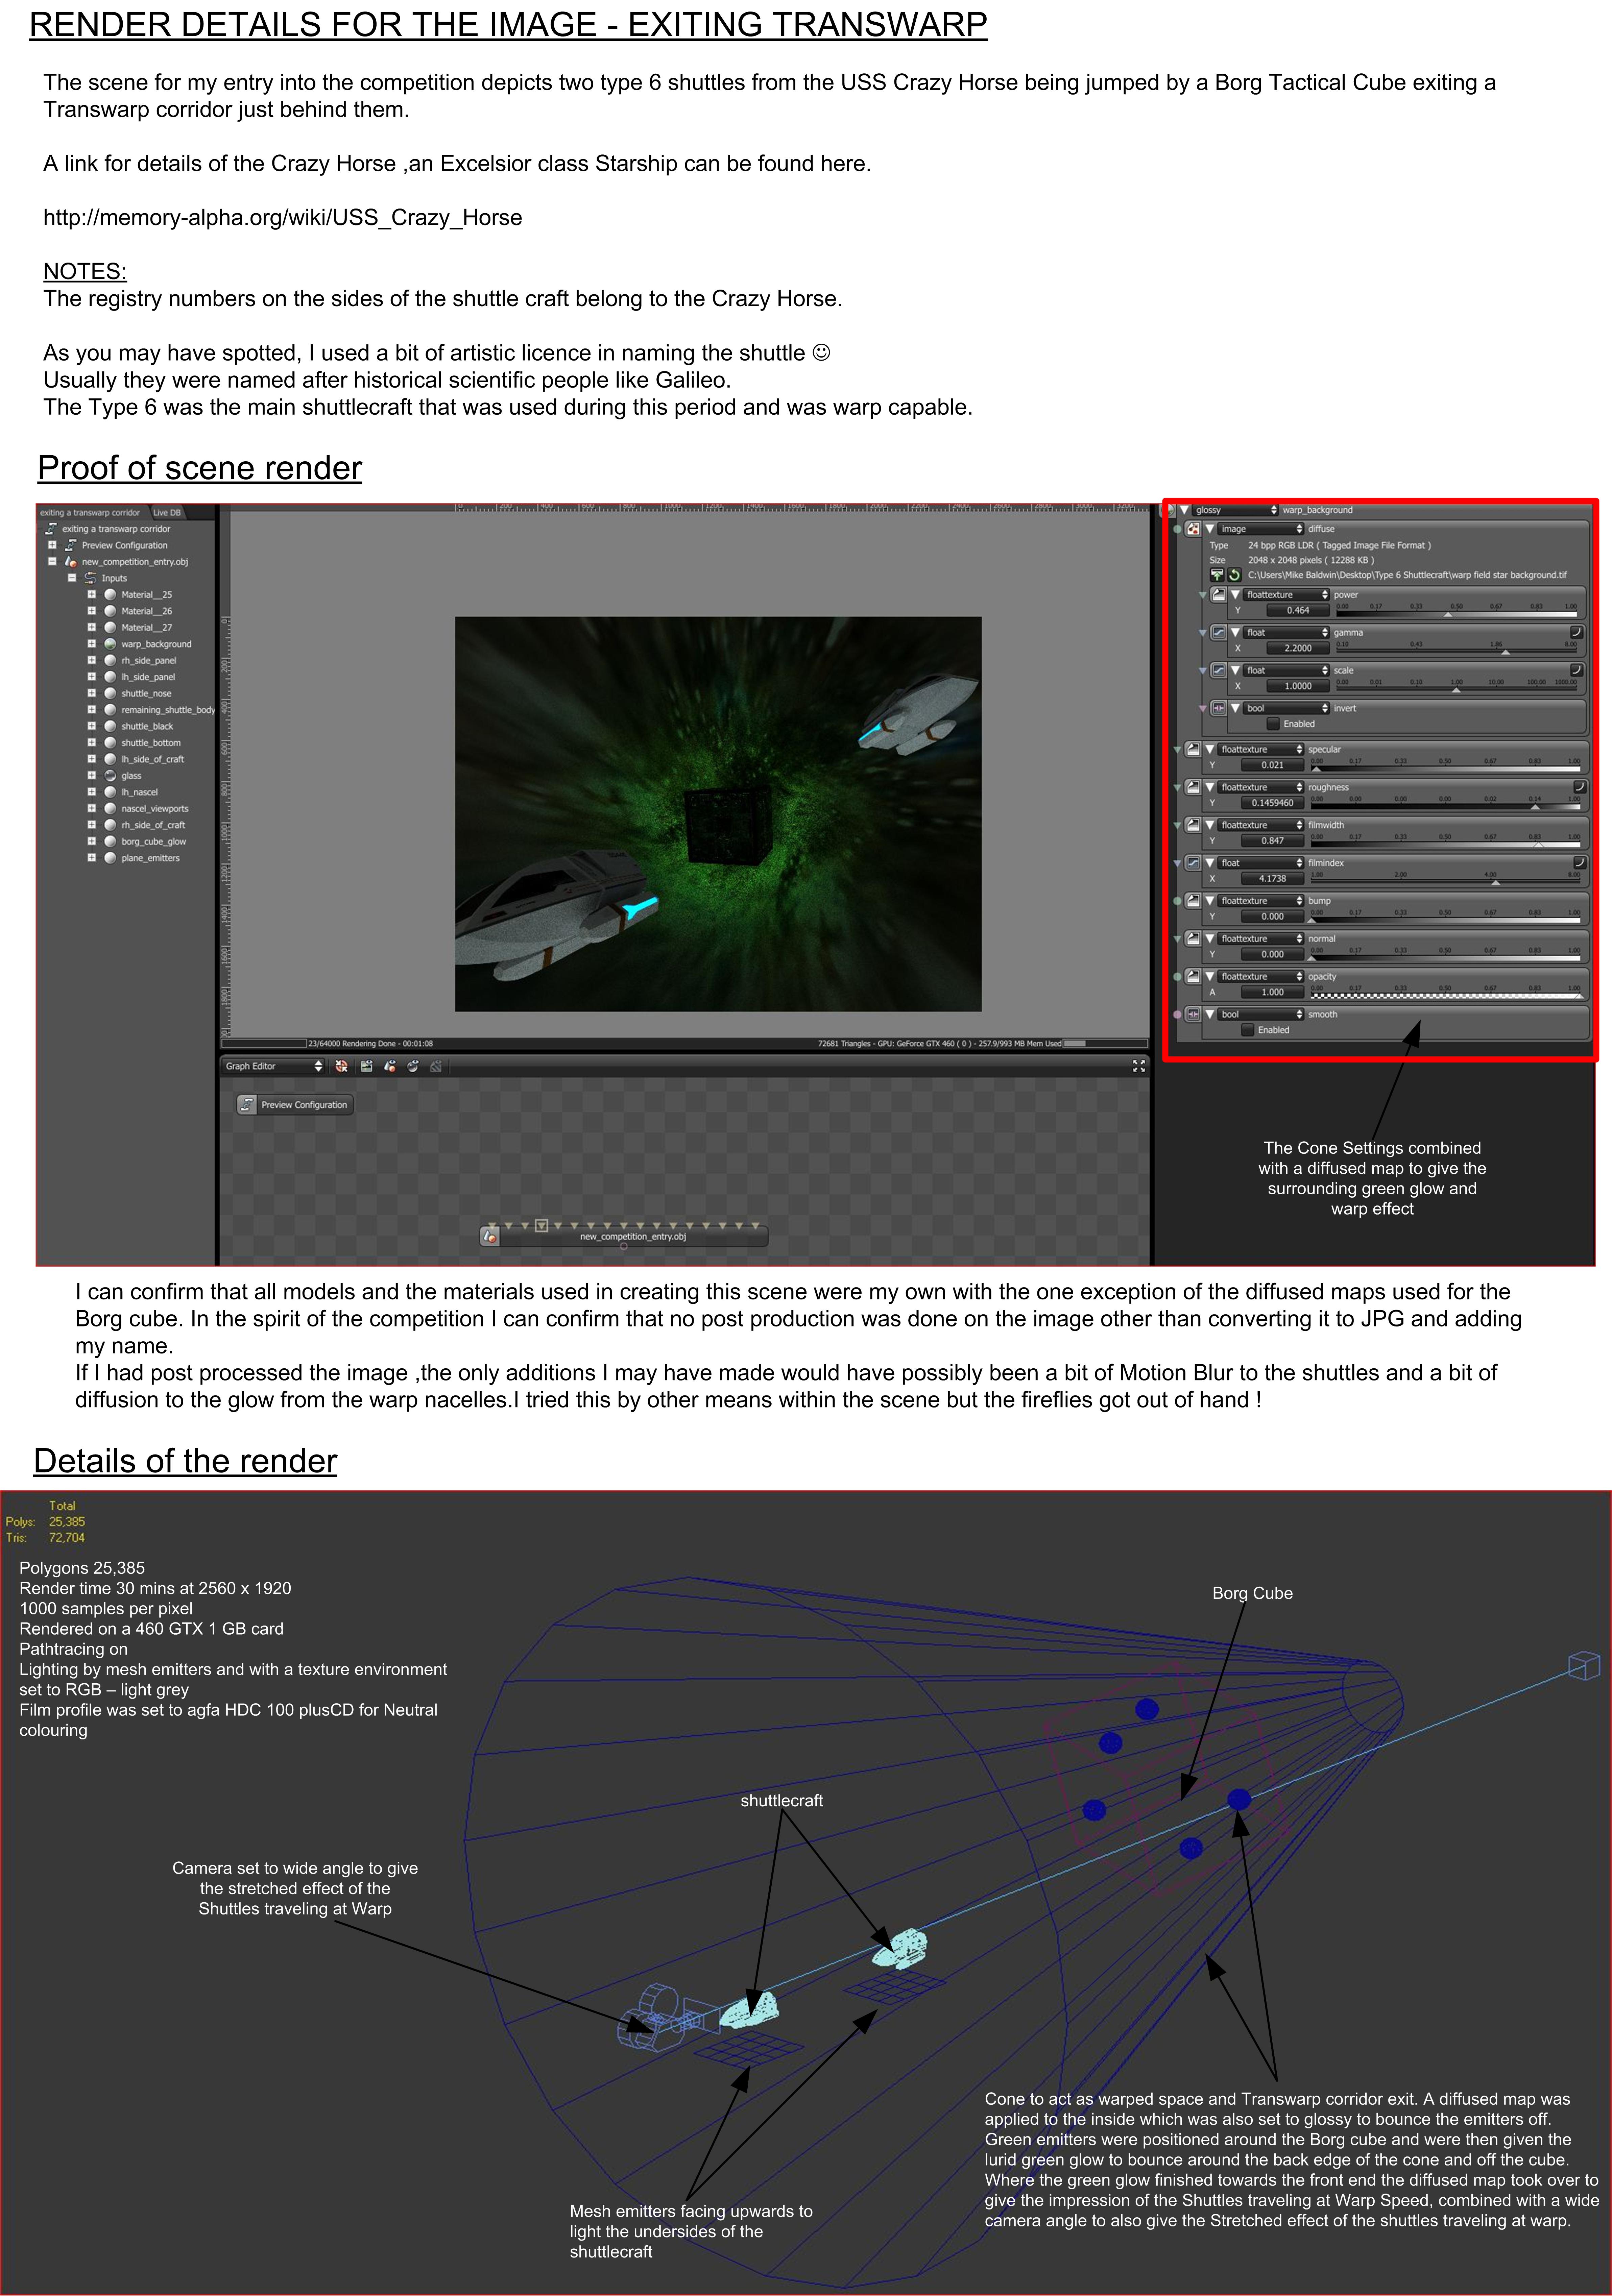Select the exiting a transwarp corridor tab

(90, 513)
